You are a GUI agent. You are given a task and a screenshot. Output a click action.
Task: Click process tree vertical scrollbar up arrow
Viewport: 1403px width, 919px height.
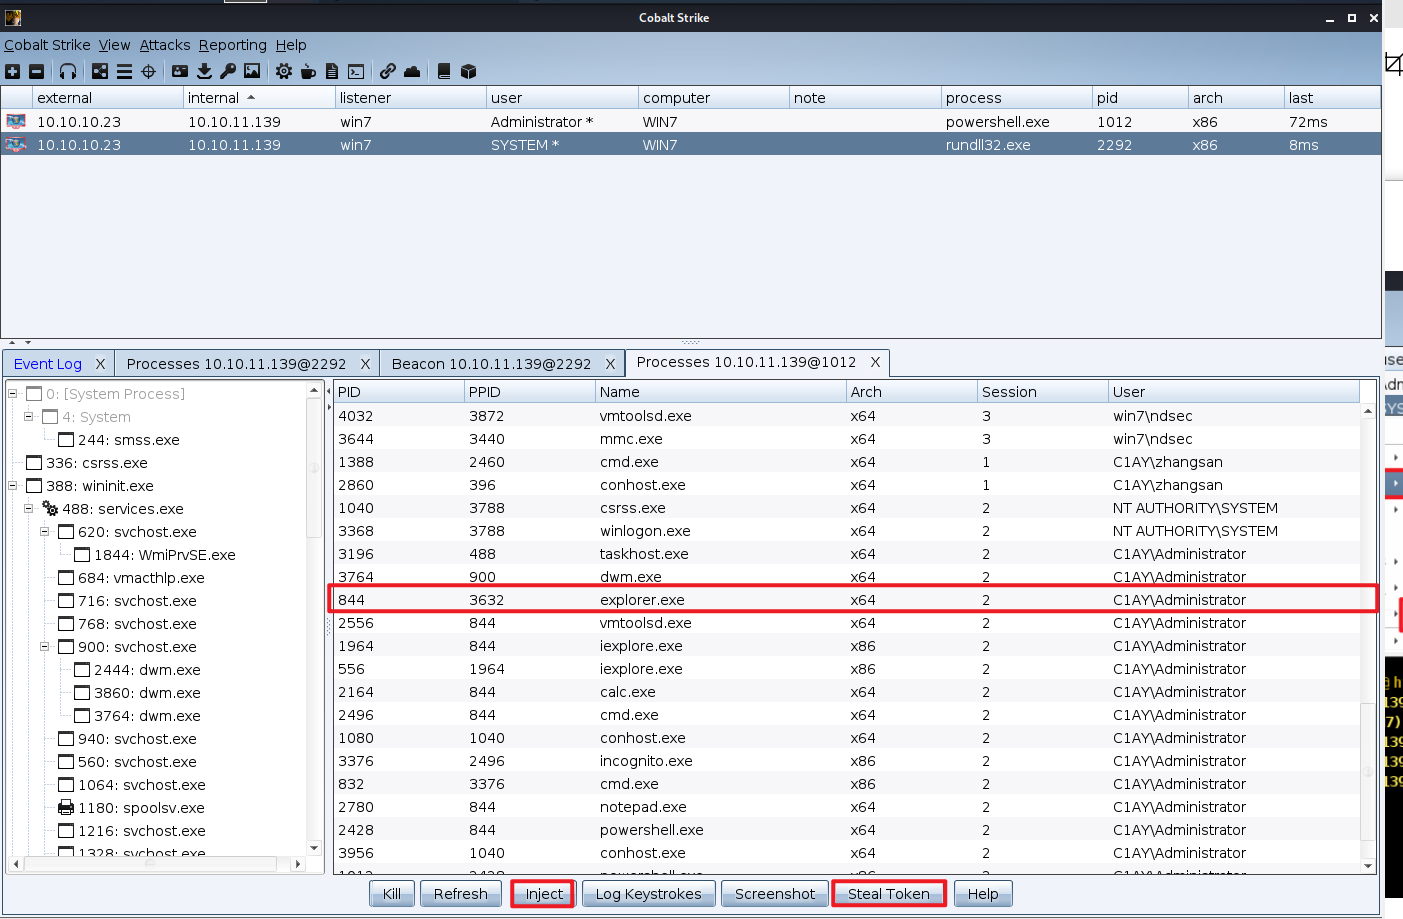(315, 390)
